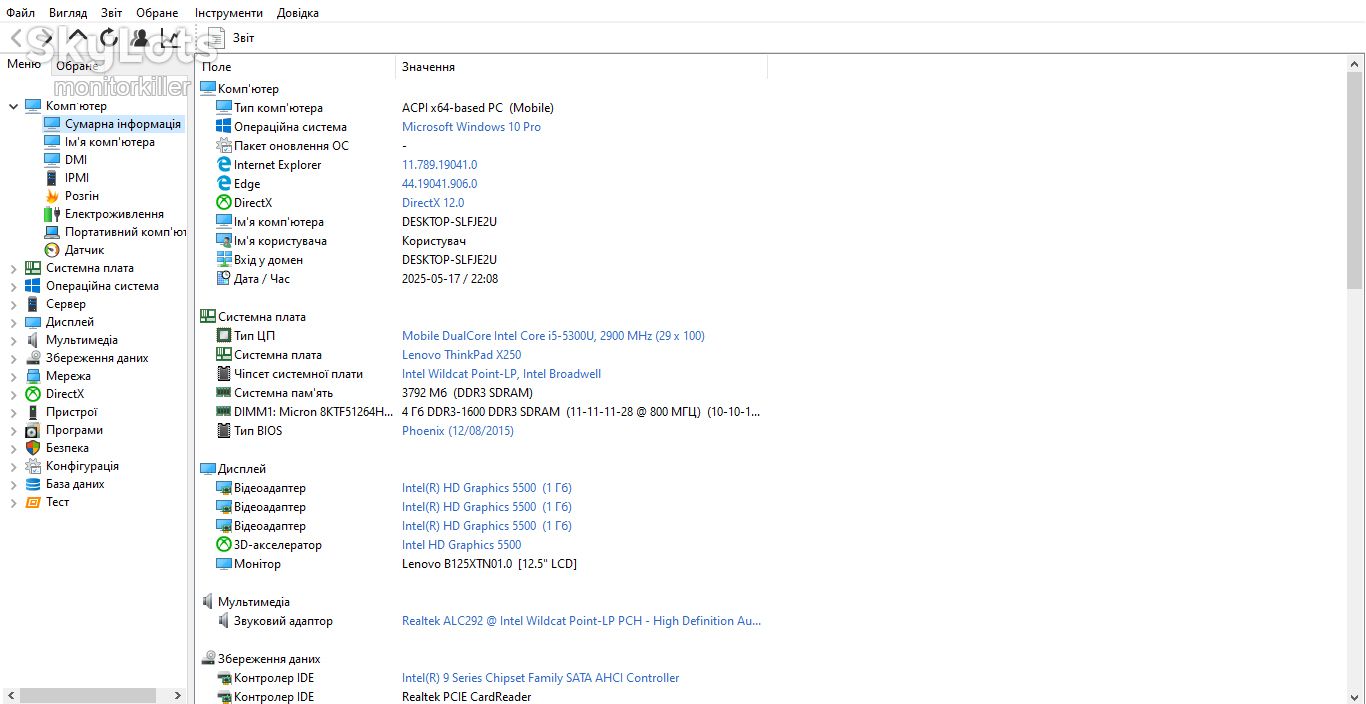The height and width of the screenshot is (704, 1366).
Task: Expand the Операційна система tree node
Action: [x=13, y=286]
